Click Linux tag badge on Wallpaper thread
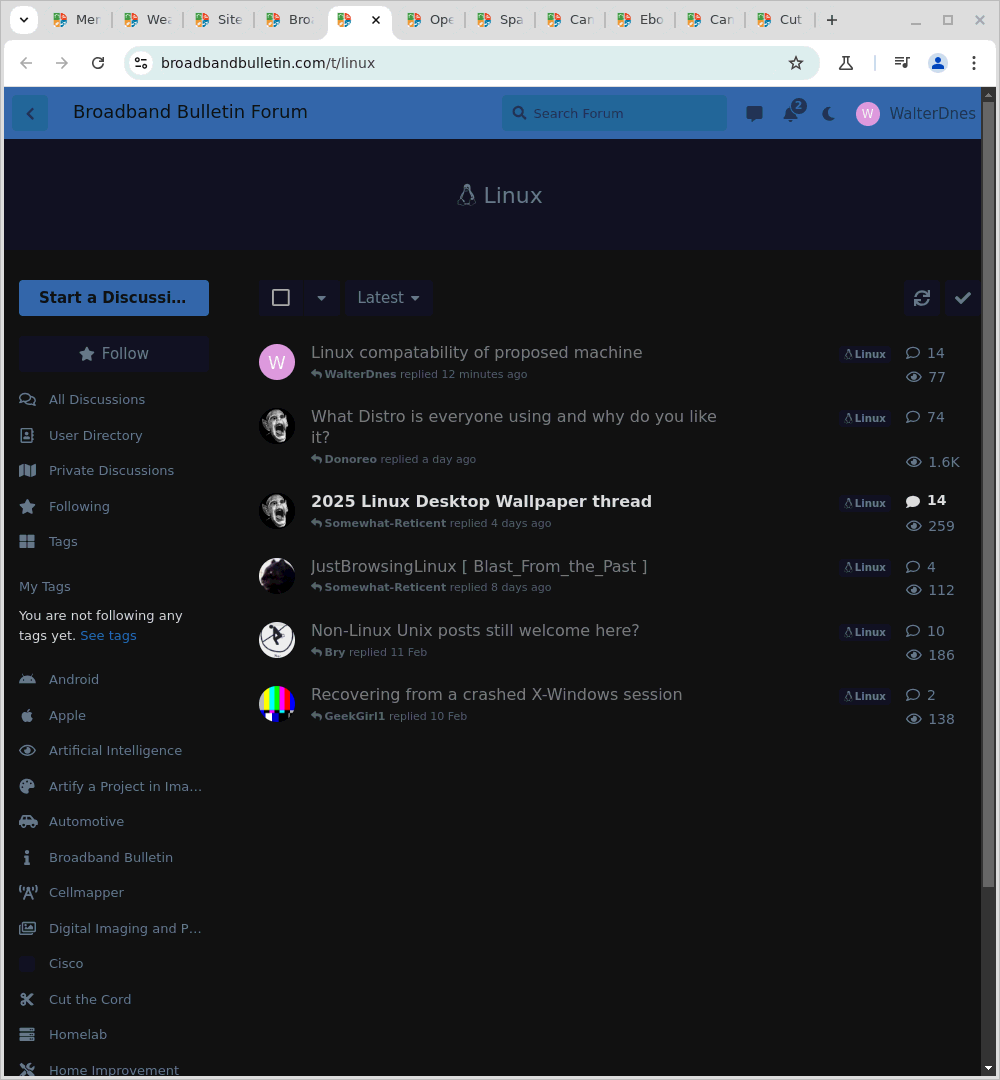Screen dimensions: 1000x1080 tap(865, 503)
